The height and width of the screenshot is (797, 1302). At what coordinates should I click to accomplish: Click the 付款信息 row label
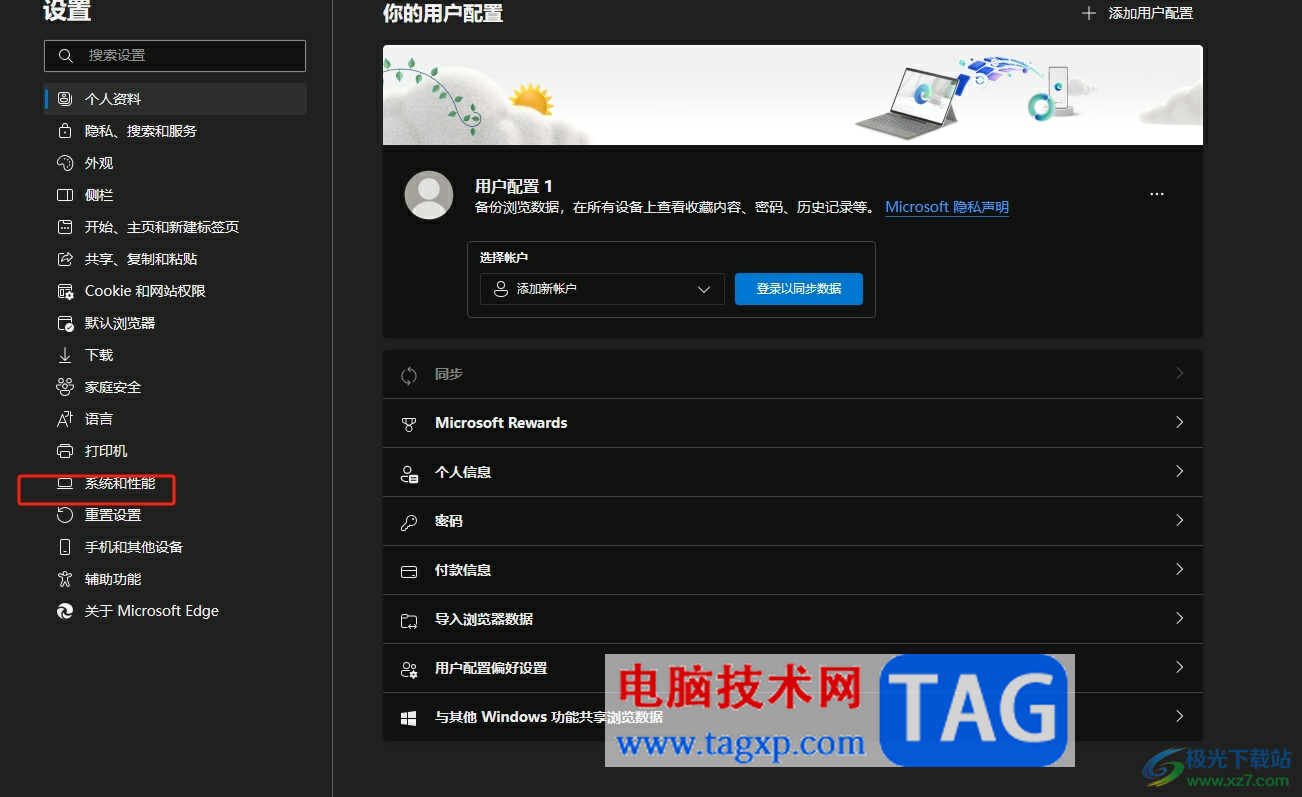[463, 570]
